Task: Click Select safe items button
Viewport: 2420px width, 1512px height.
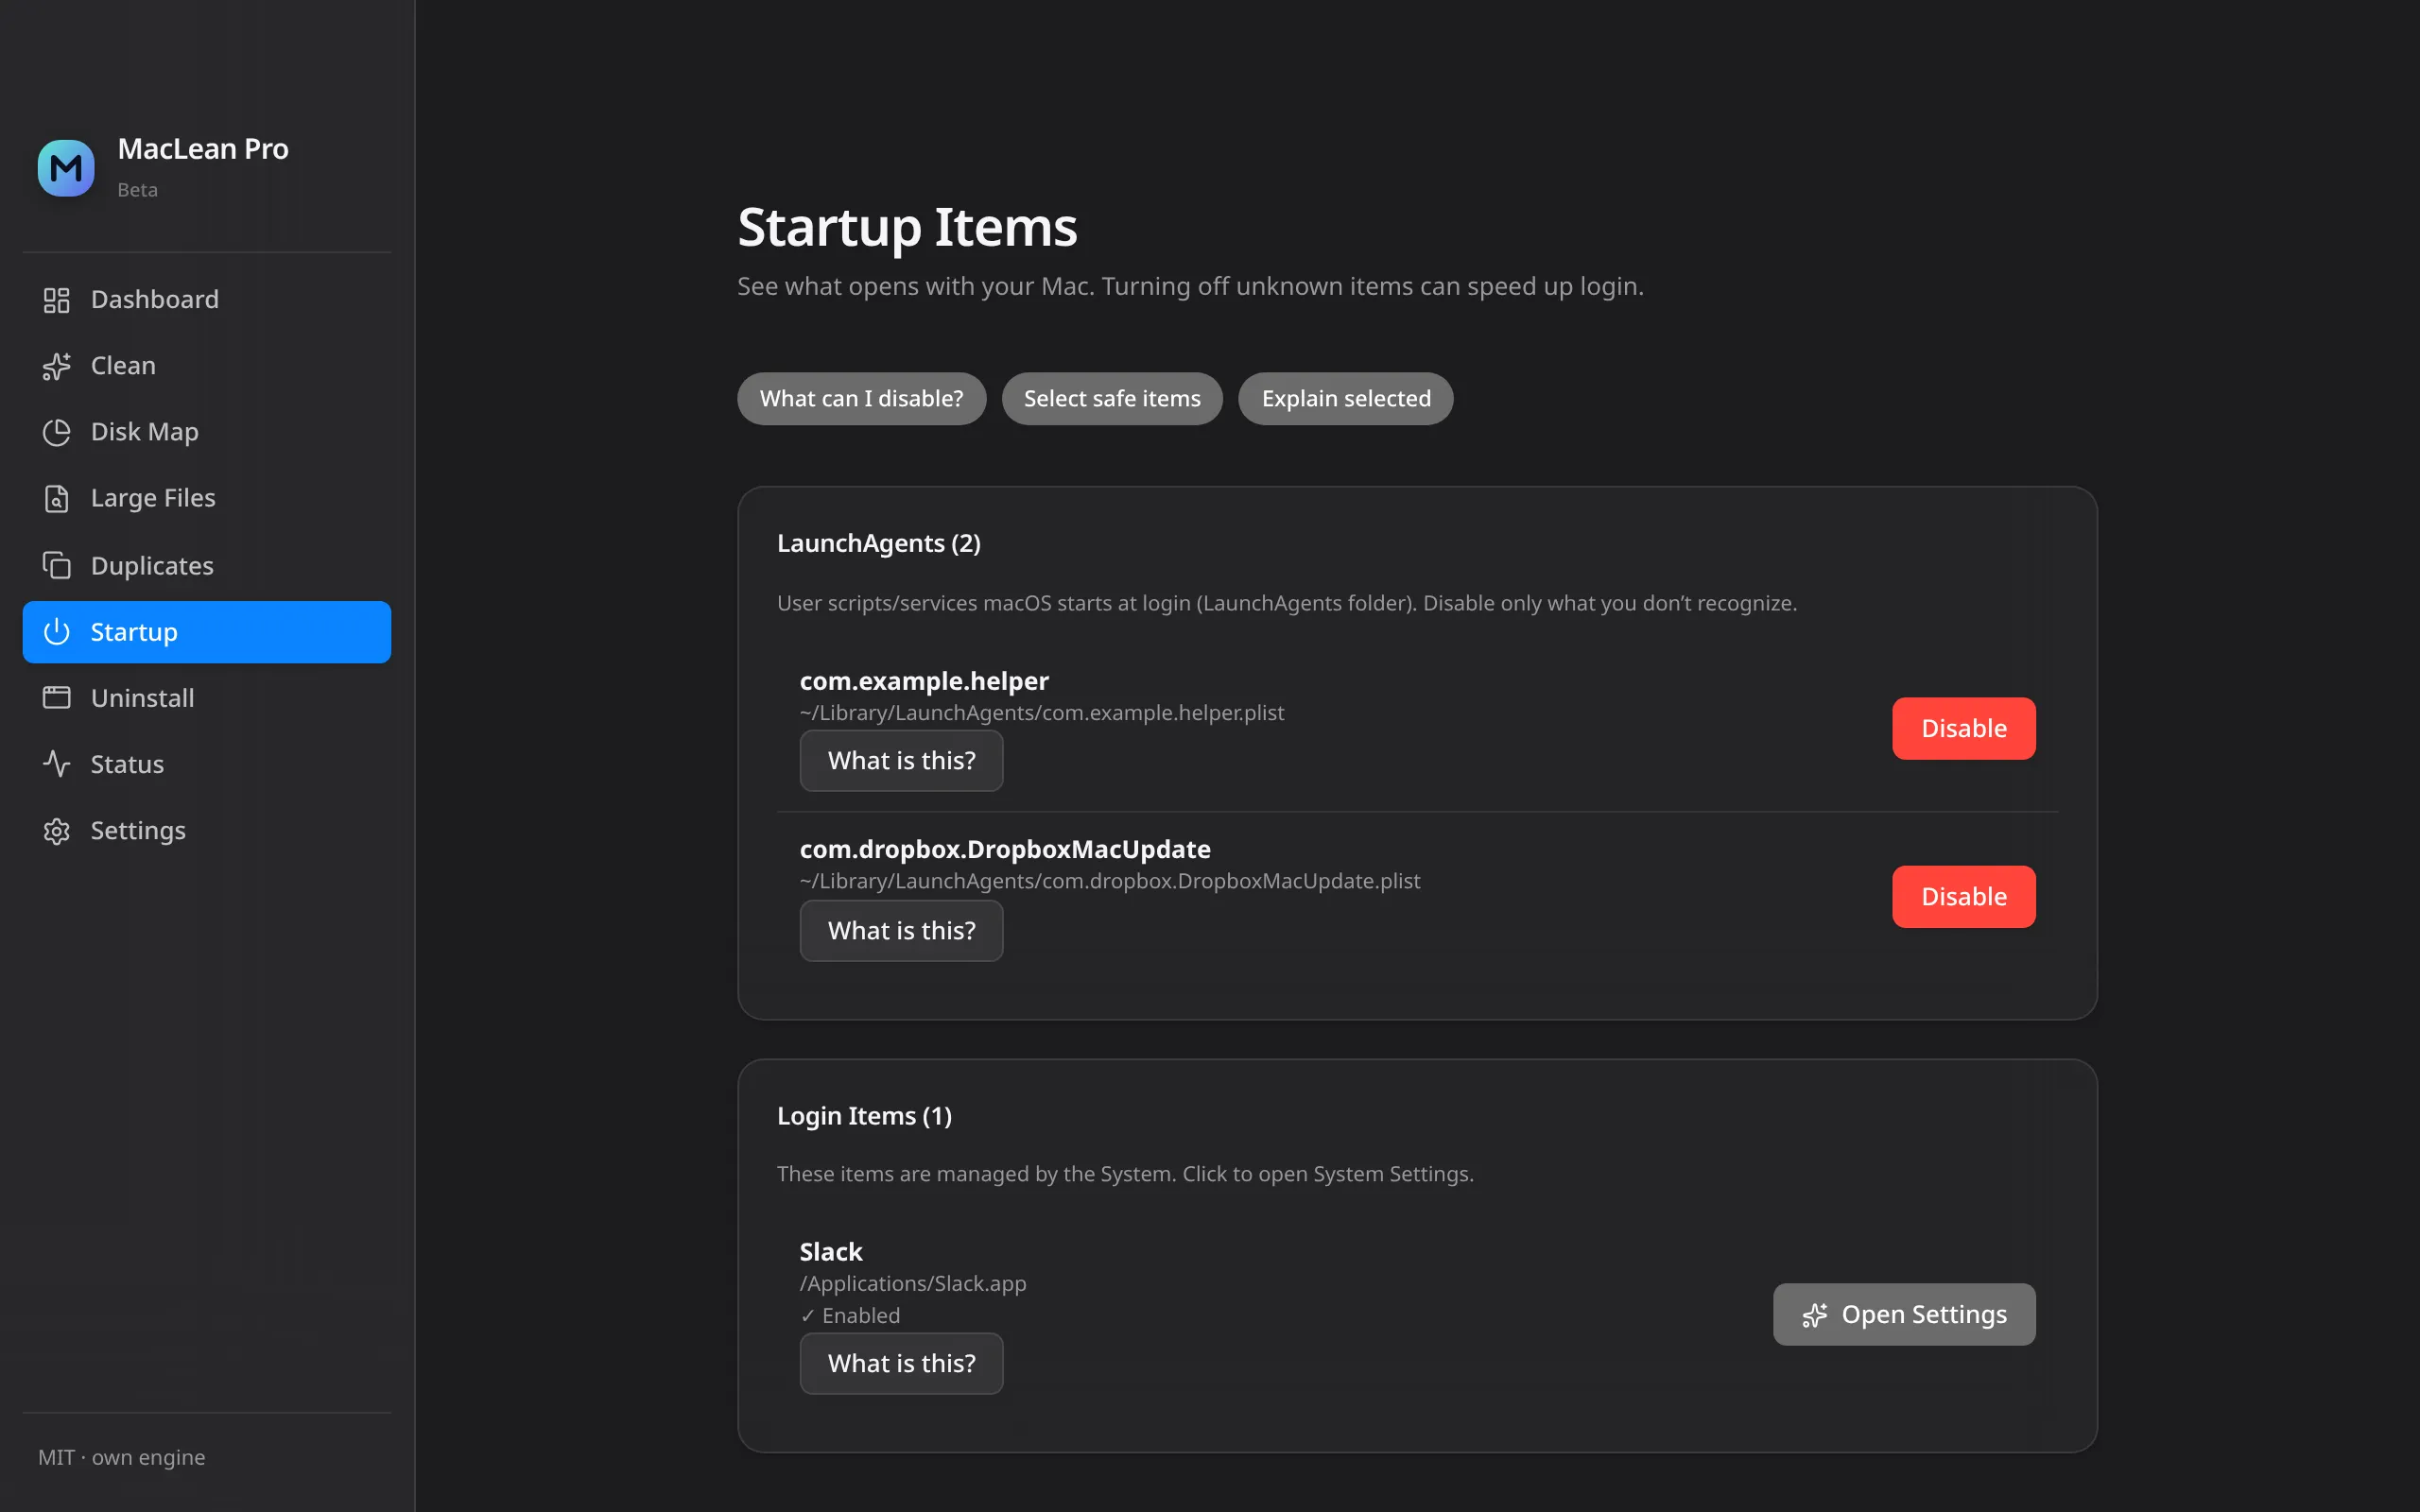Action: pyautogui.click(x=1112, y=399)
